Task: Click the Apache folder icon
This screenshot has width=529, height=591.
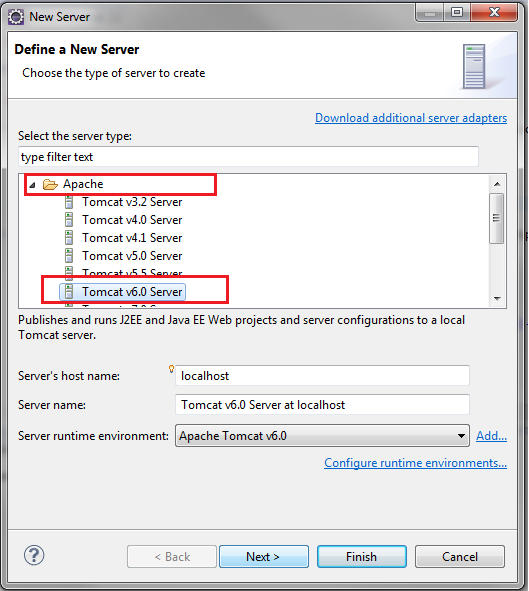Action: [x=50, y=184]
